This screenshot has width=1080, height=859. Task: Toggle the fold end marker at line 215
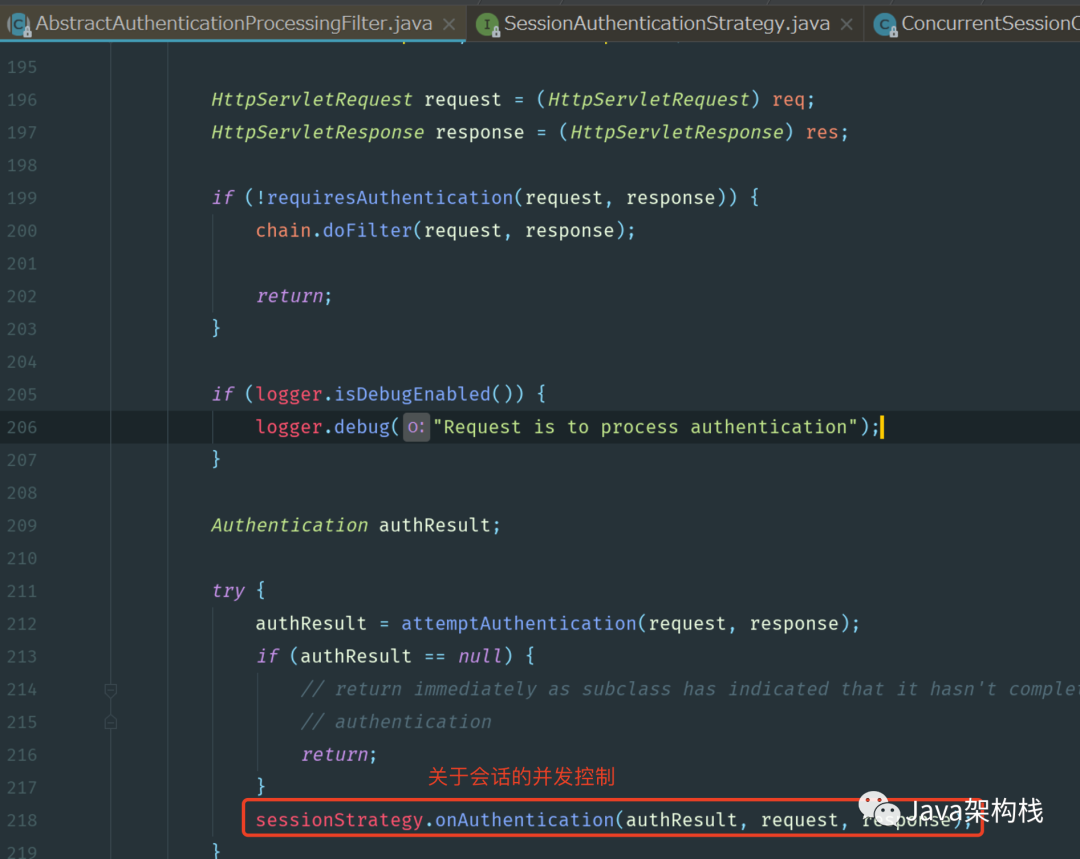coord(110,722)
